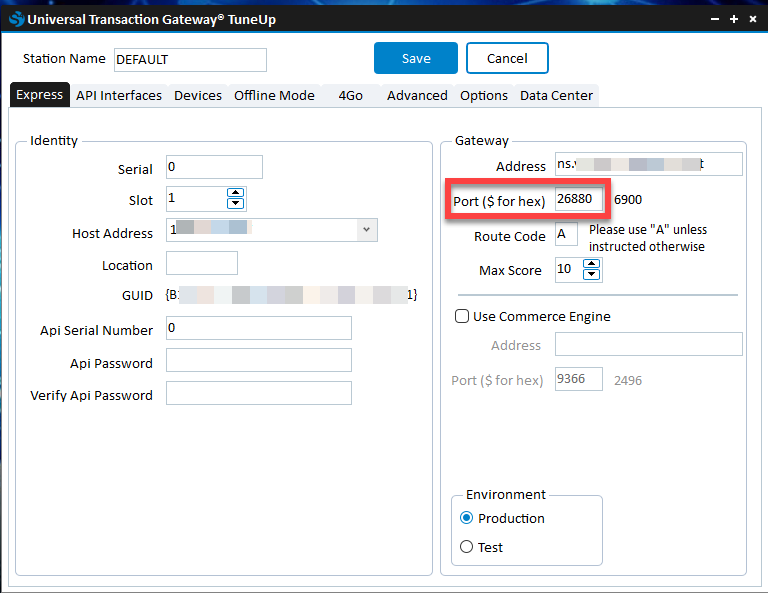Image resolution: width=768 pixels, height=593 pixels.
Task: Select the Production environment radio button
Action: pyautogui.click(x=466, y=518)
